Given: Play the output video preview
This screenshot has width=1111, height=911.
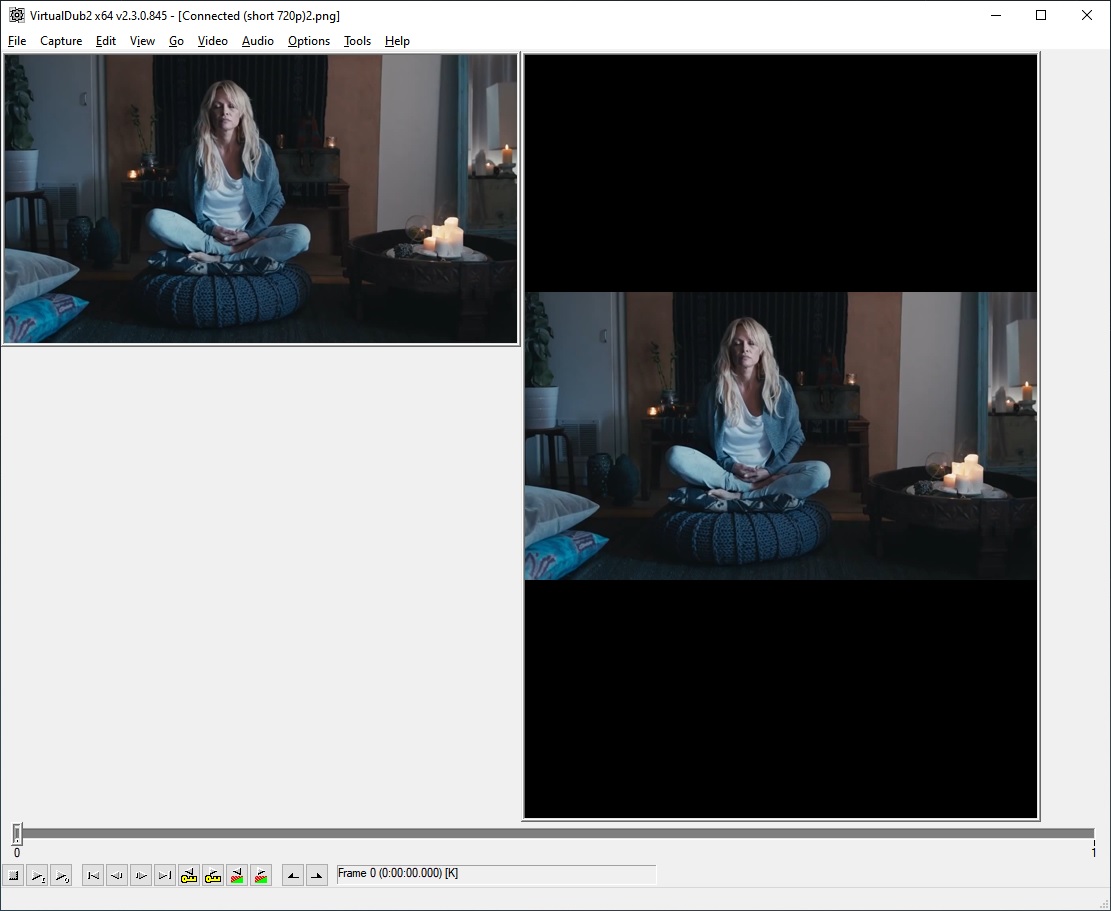Looking at the screenshot, I should coord(62,876).
